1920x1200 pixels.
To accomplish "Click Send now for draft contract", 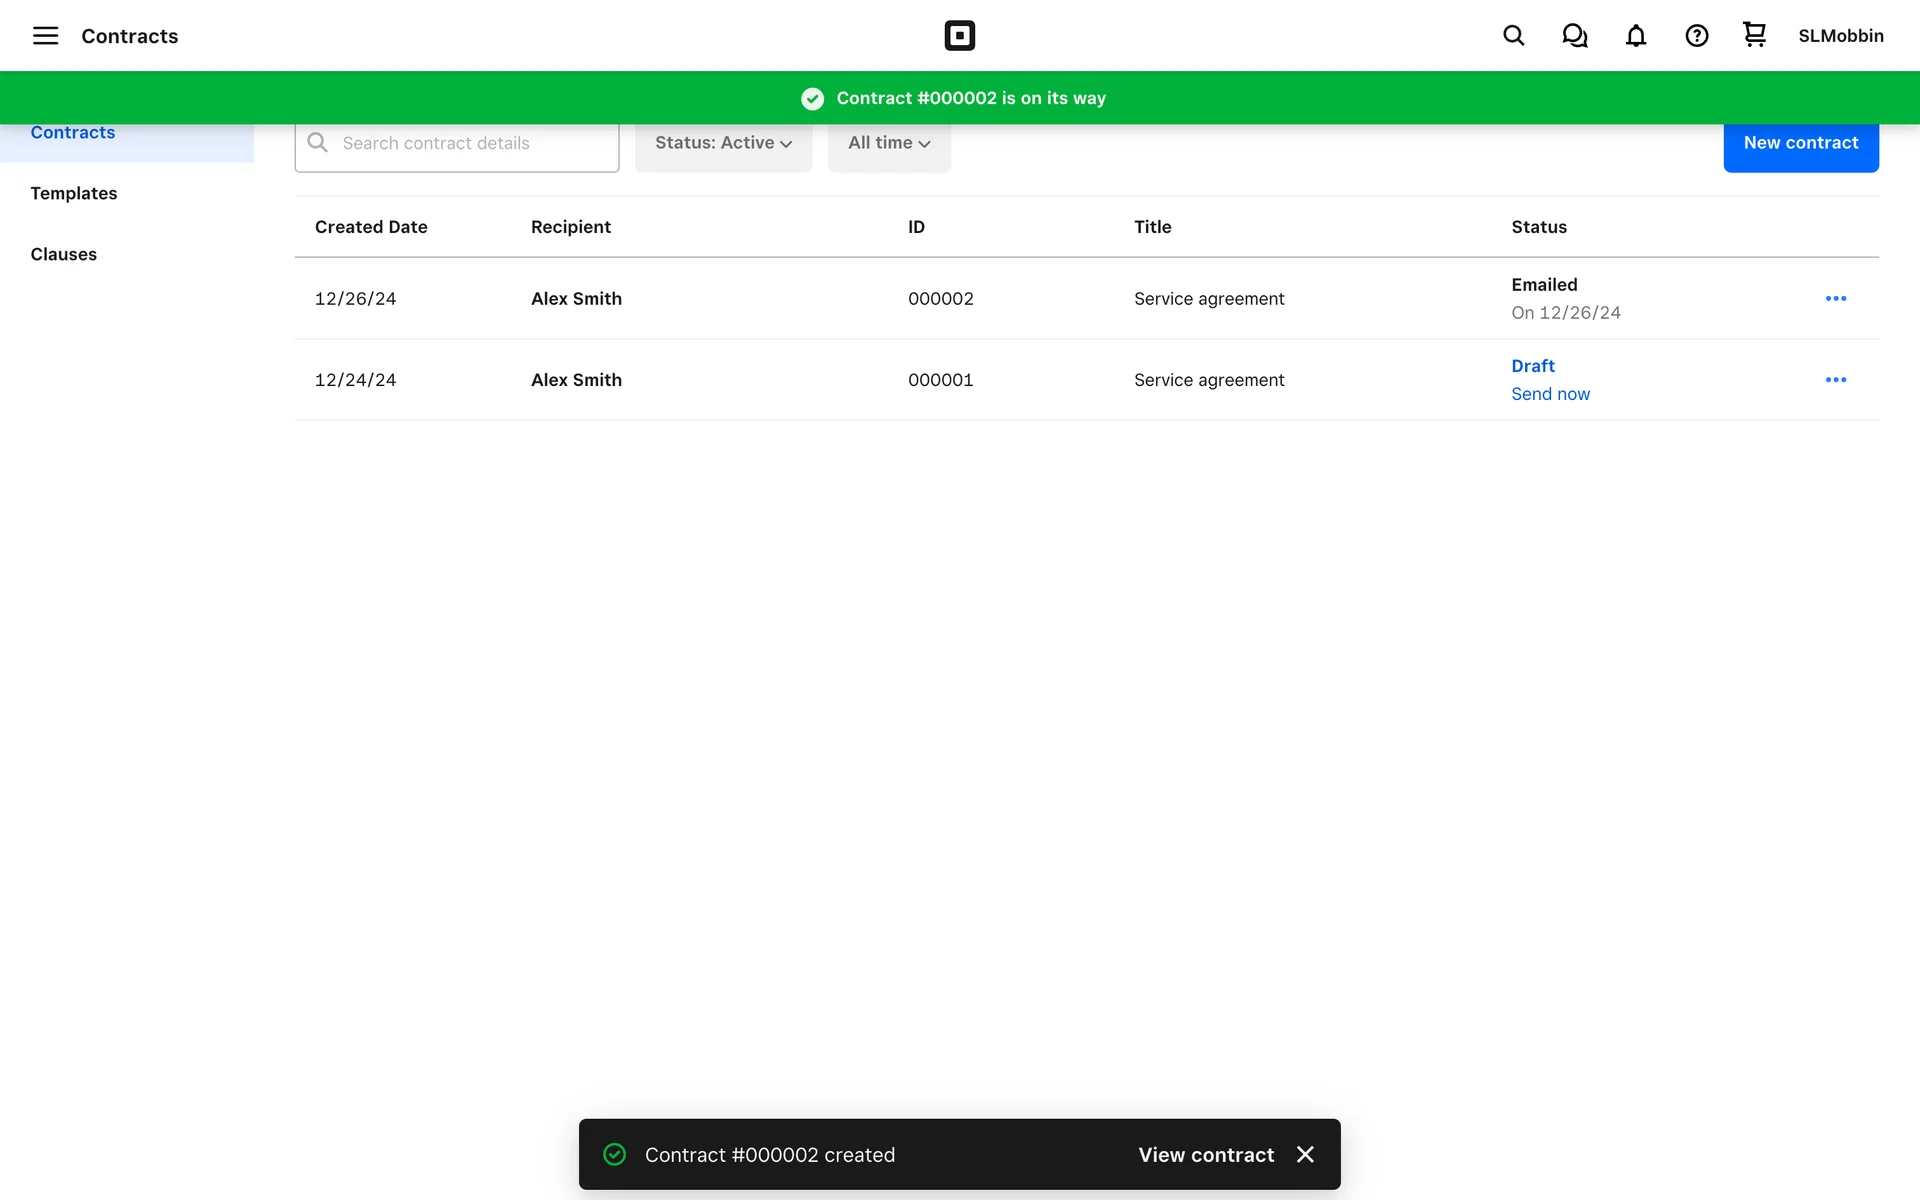I will [1550, 394].
